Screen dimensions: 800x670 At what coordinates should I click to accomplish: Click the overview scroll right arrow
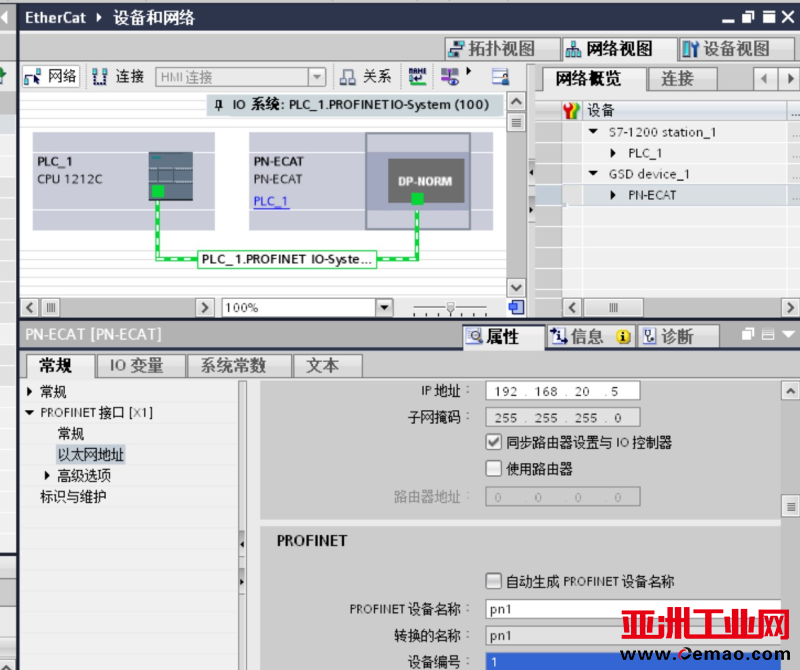point(790,308)
